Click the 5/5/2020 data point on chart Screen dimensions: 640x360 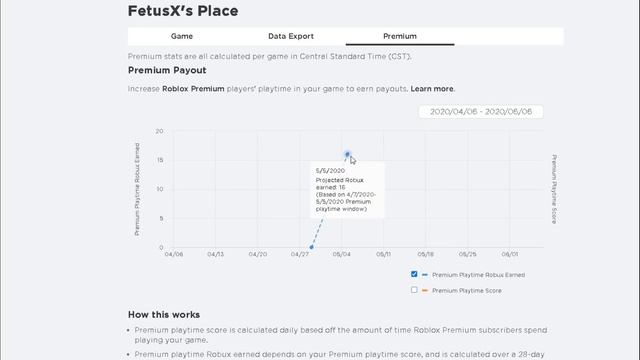[x=347, y=154]
